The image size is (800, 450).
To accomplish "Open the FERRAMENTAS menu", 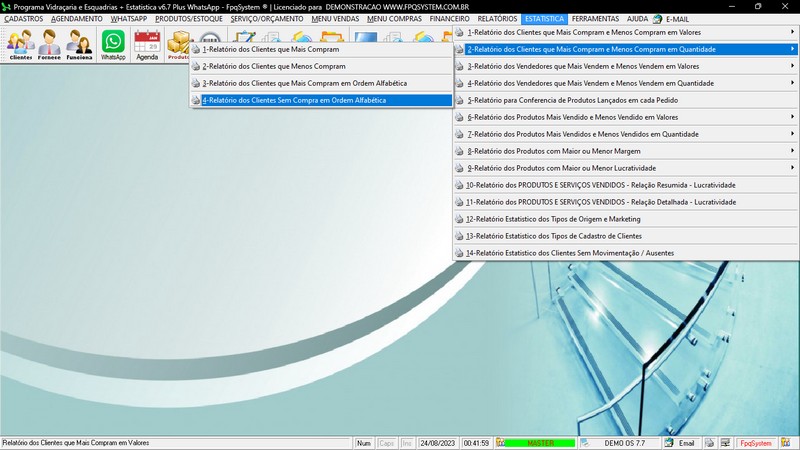I will 595,19.
